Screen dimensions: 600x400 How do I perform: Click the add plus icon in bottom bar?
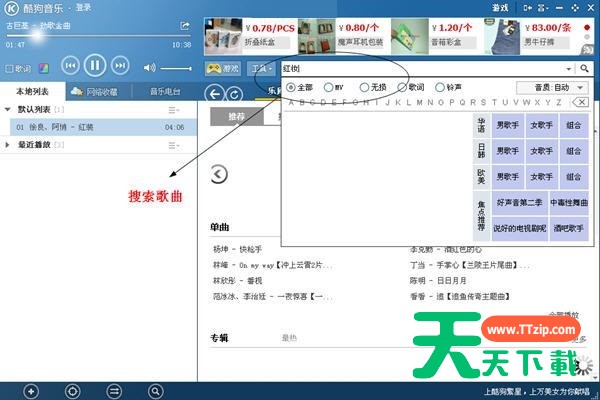coord(31,392)
